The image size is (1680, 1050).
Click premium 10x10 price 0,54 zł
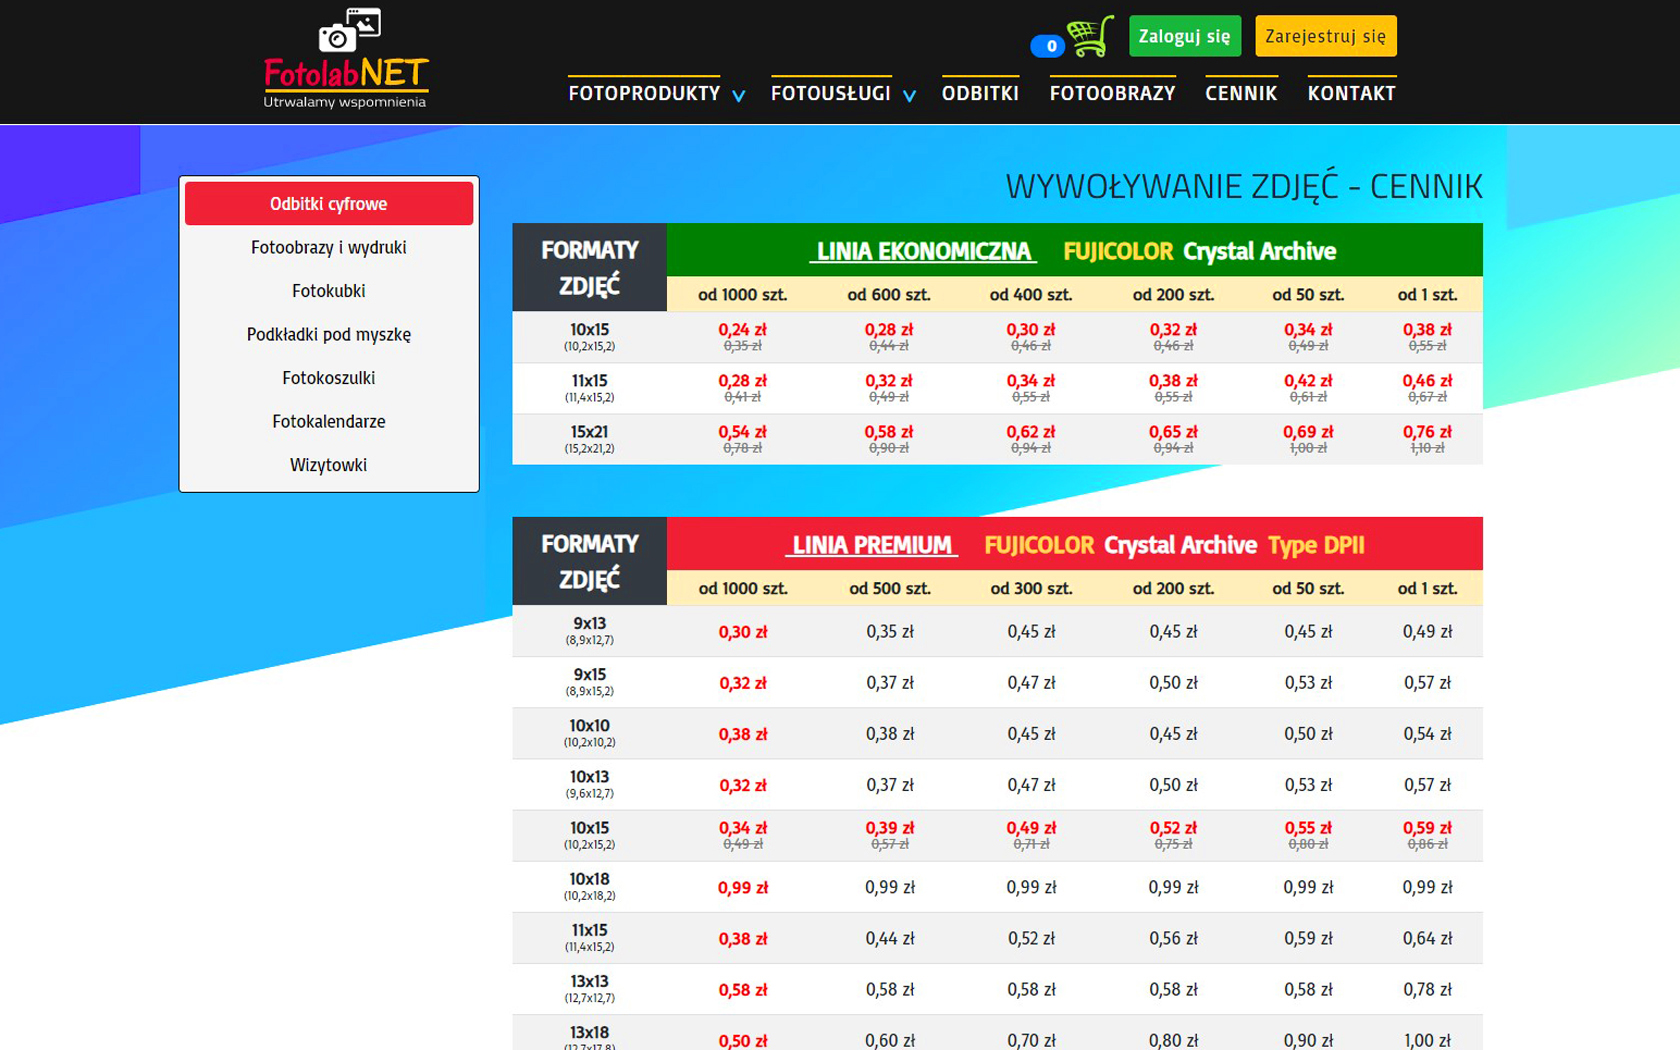[1427, 734]
